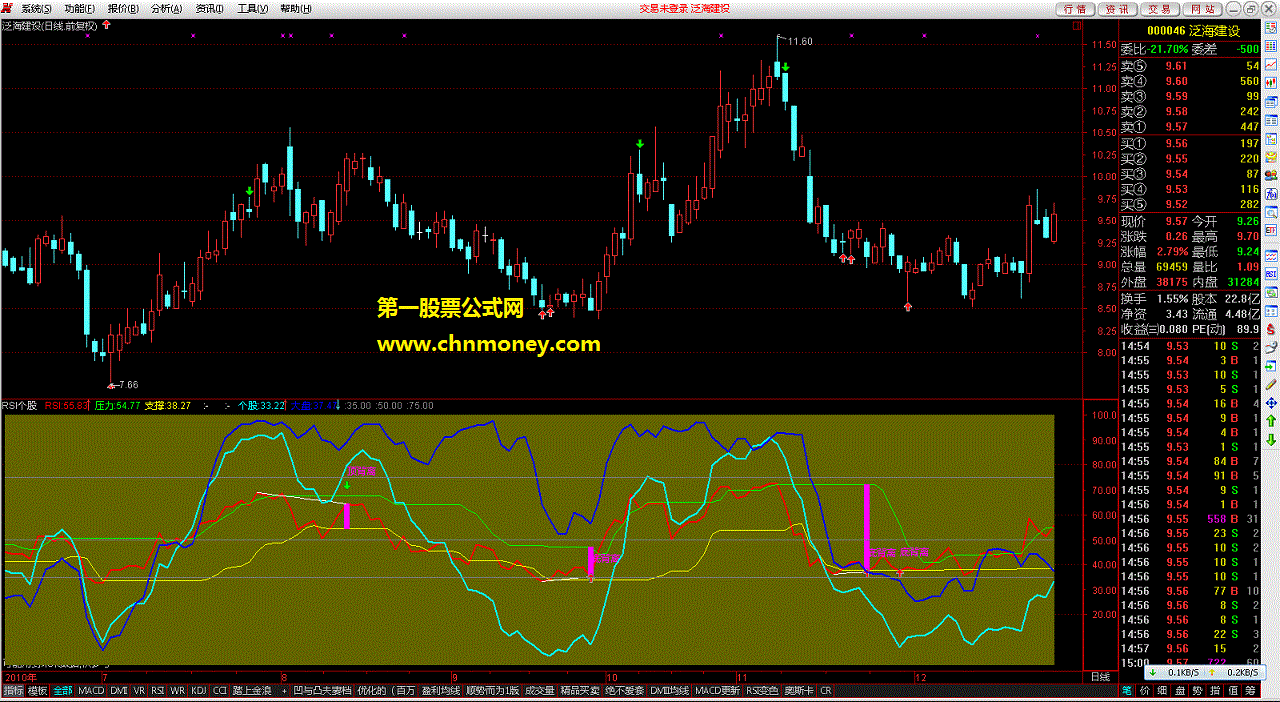This screenshot has height=702, width=1280.
Task: Click the colored grid icon in sidebar
Action: 1270,46
